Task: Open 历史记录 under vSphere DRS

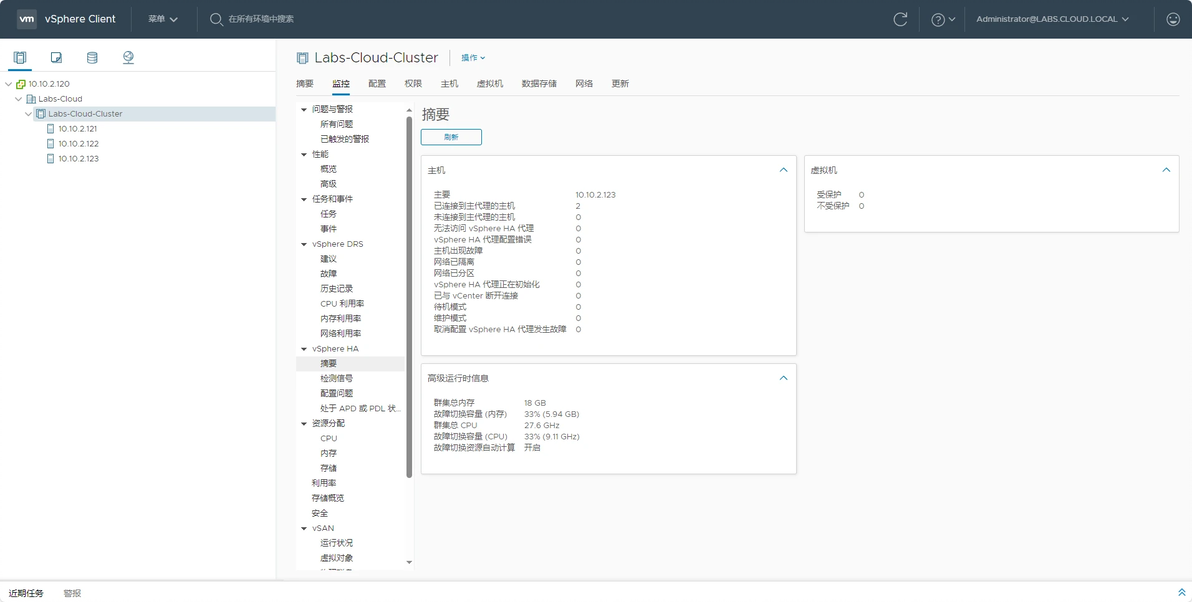Action: click(x=337, y=289)
